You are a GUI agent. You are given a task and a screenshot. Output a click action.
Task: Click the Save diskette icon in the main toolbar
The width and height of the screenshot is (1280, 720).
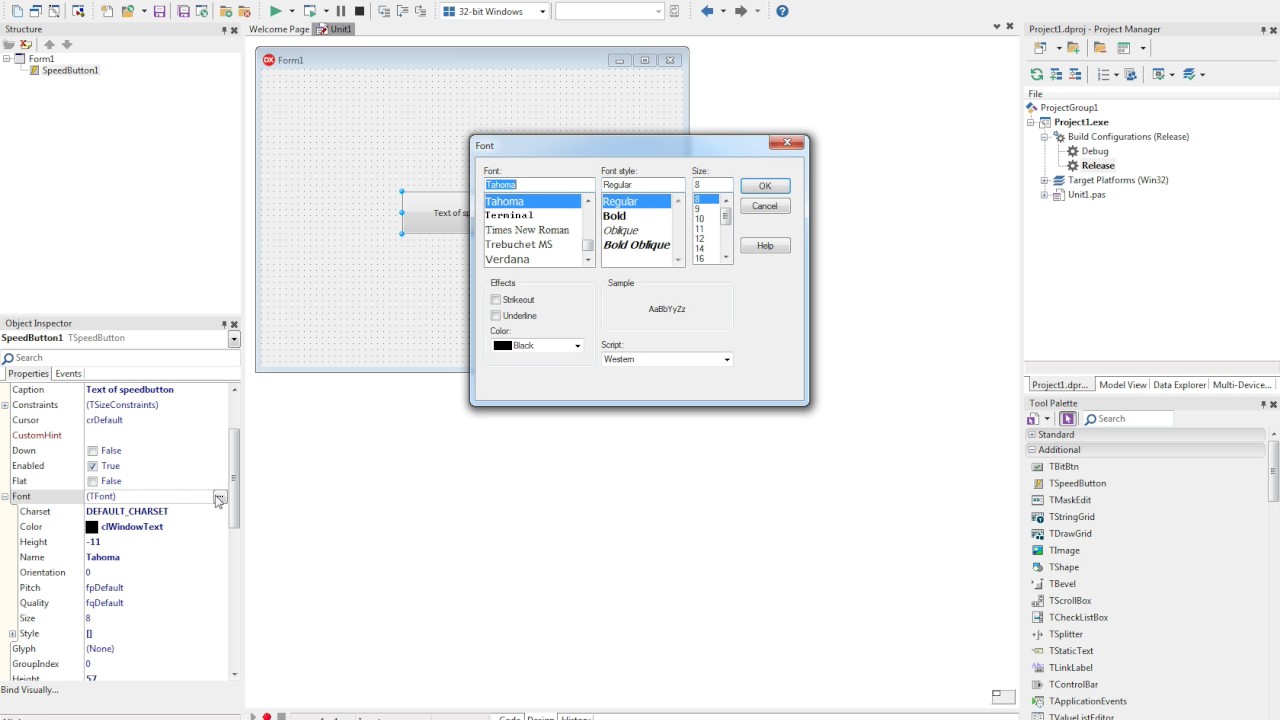coord(159,11)
